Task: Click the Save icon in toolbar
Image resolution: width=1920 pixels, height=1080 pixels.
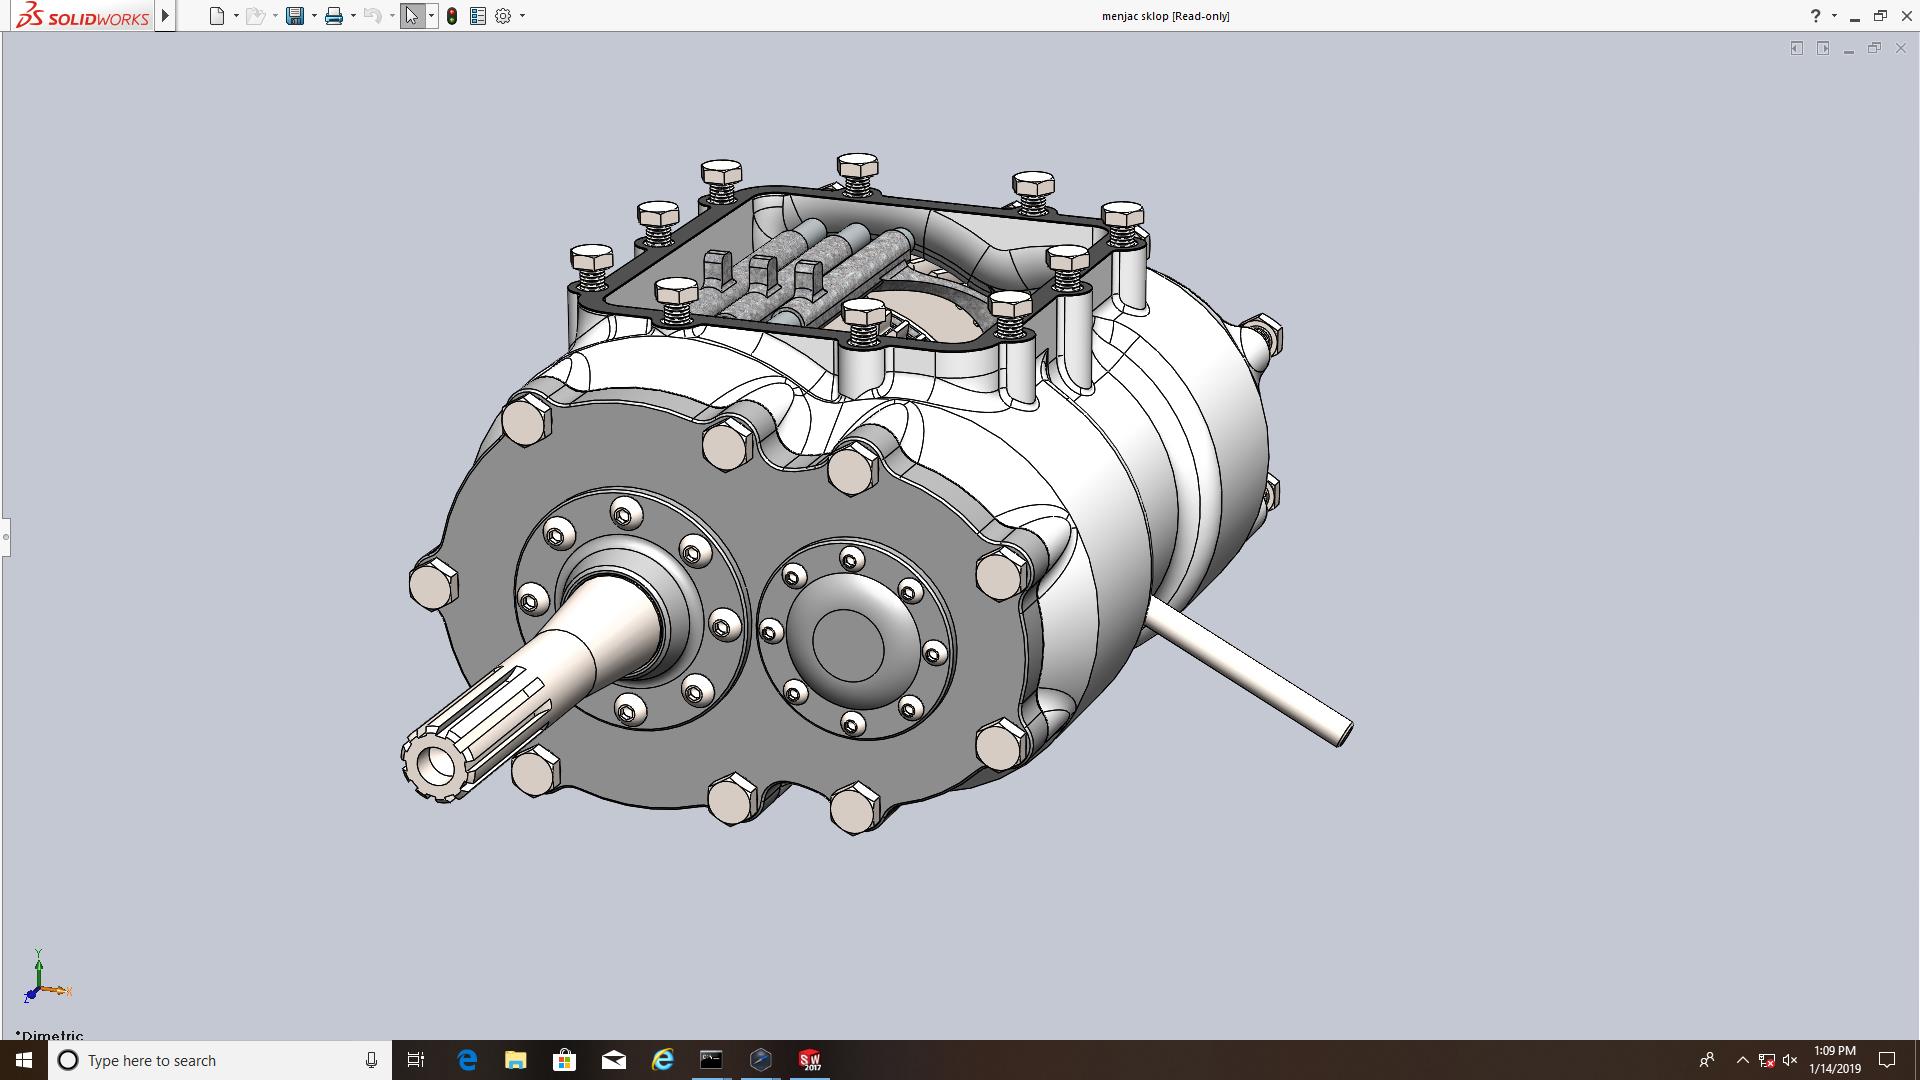Action: pos(294,16)
